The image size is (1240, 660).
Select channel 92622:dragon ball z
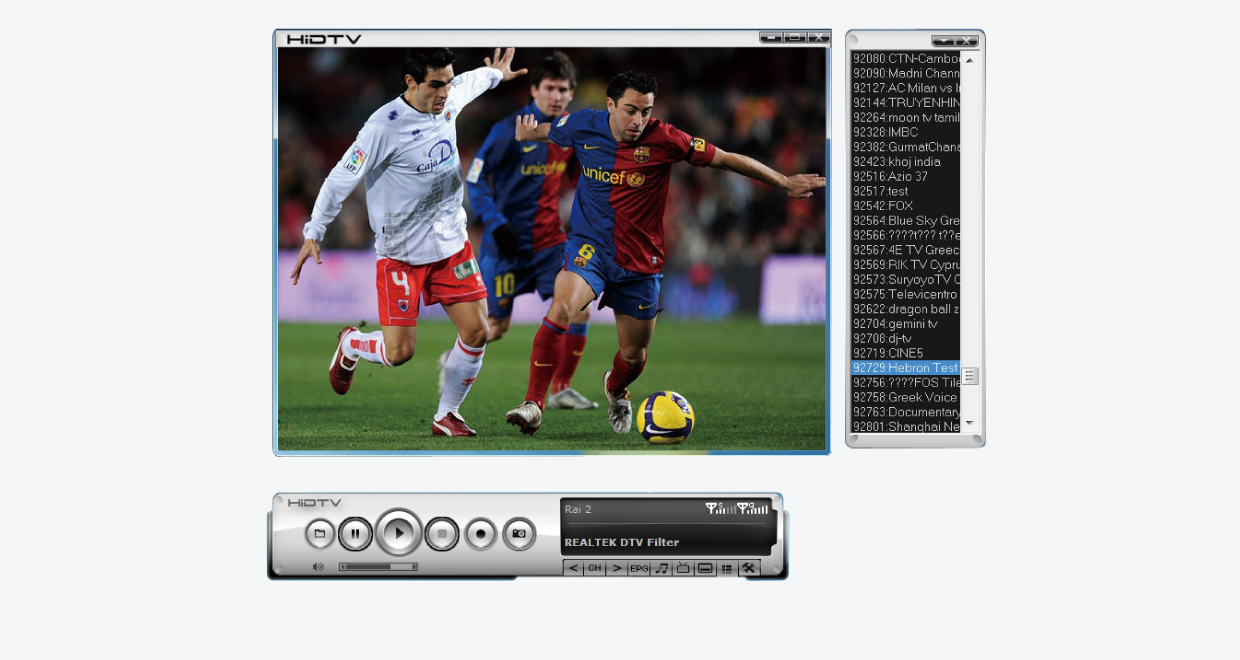(x=906, y=309)
